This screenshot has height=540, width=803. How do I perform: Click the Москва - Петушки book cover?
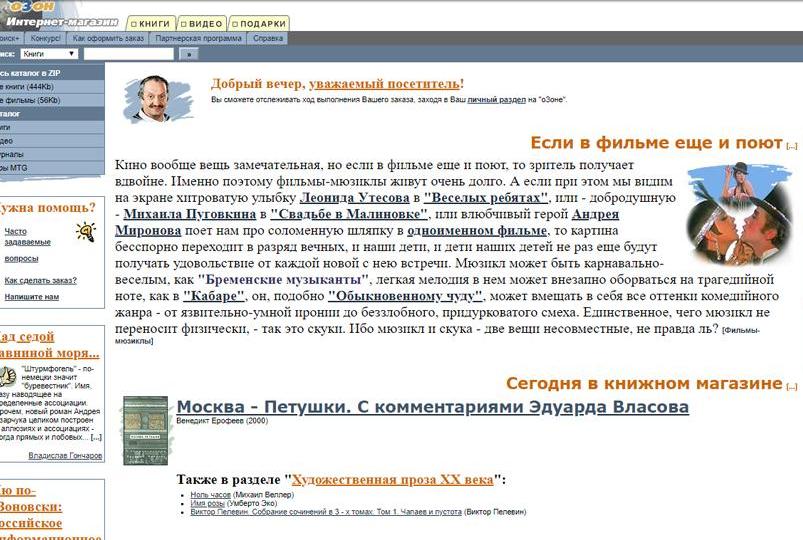145,430
